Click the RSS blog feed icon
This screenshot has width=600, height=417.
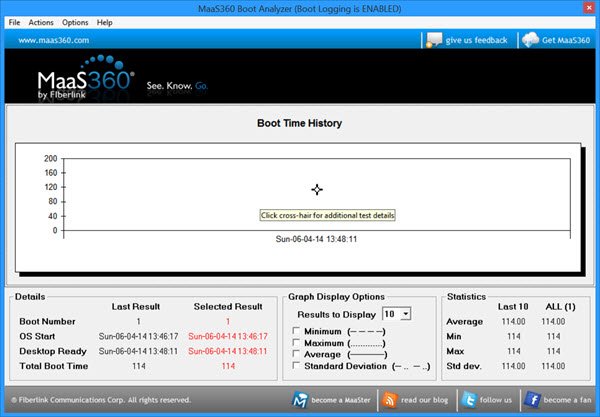point(390,400)
